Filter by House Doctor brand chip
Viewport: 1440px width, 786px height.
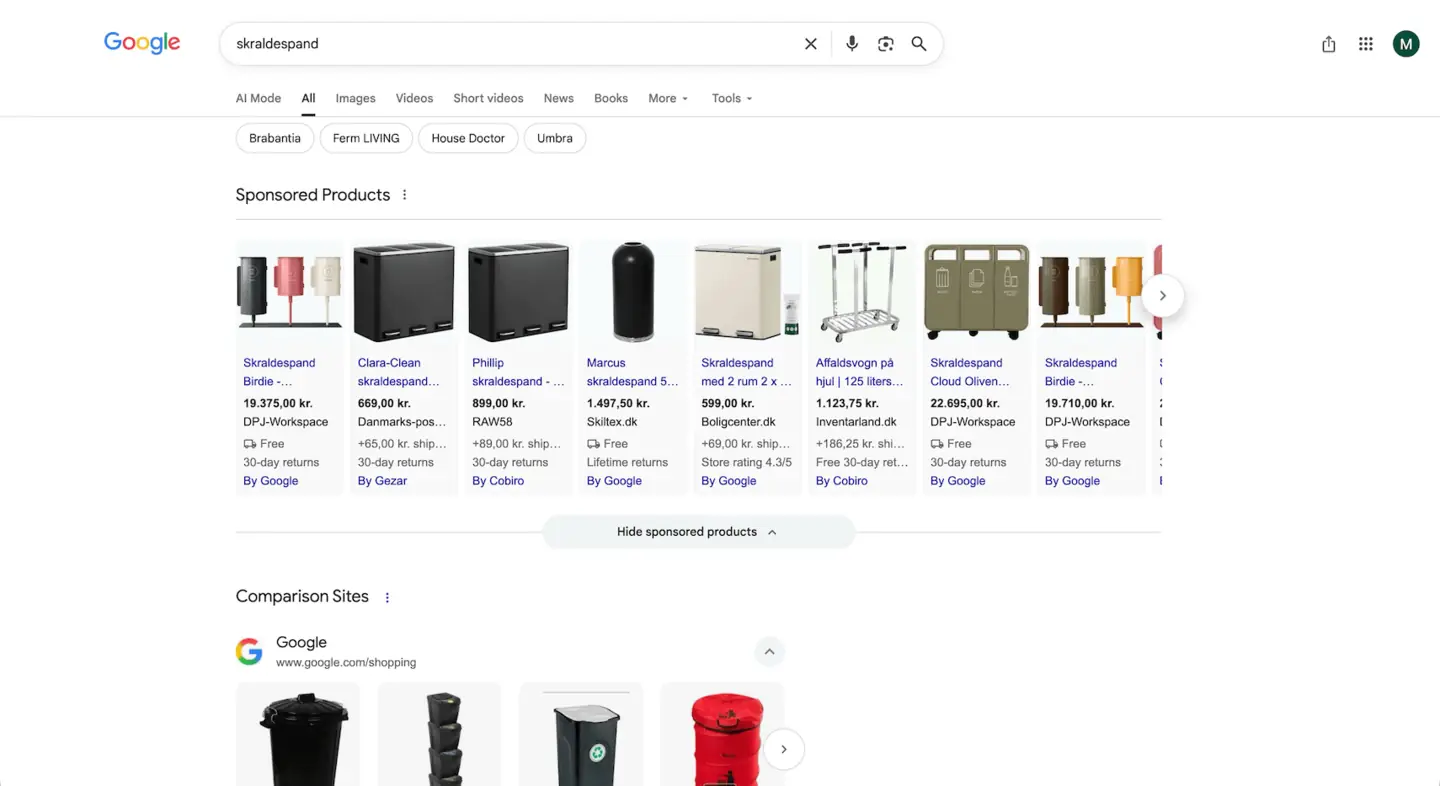468,138
